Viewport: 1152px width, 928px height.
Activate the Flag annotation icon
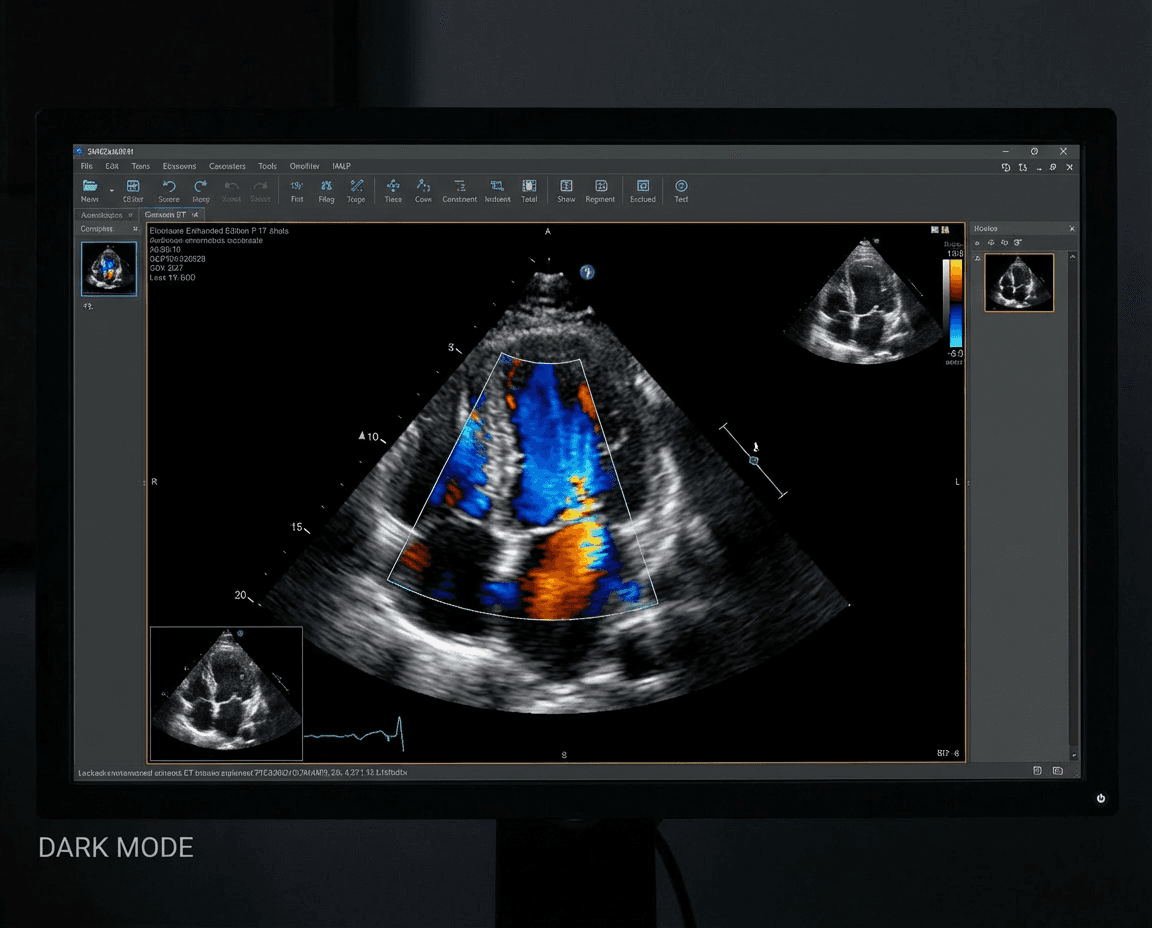[326, 188]
